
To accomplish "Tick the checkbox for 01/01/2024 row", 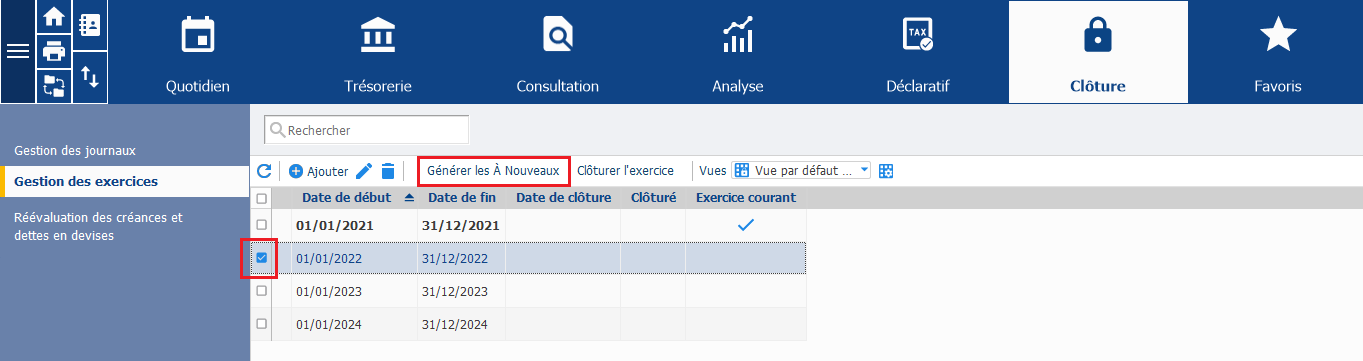I will point(262,324).
